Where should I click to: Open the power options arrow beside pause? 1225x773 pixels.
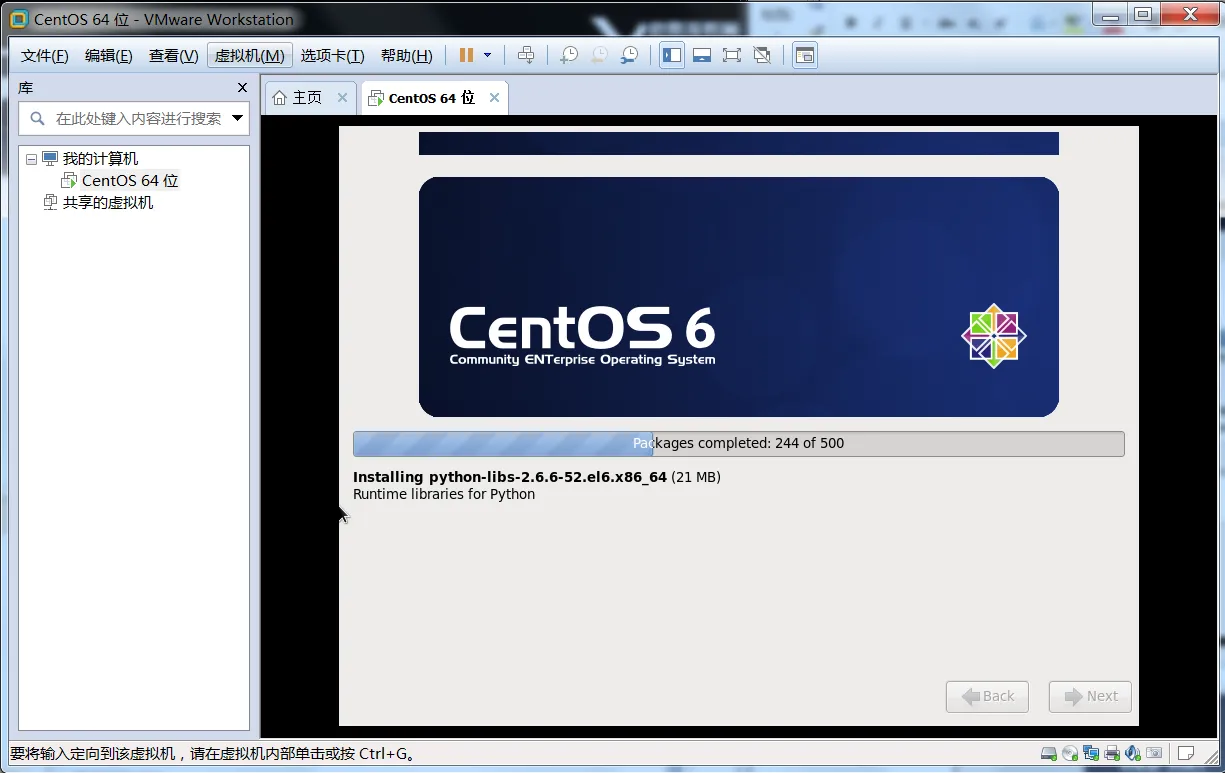(x=488, y=55)
